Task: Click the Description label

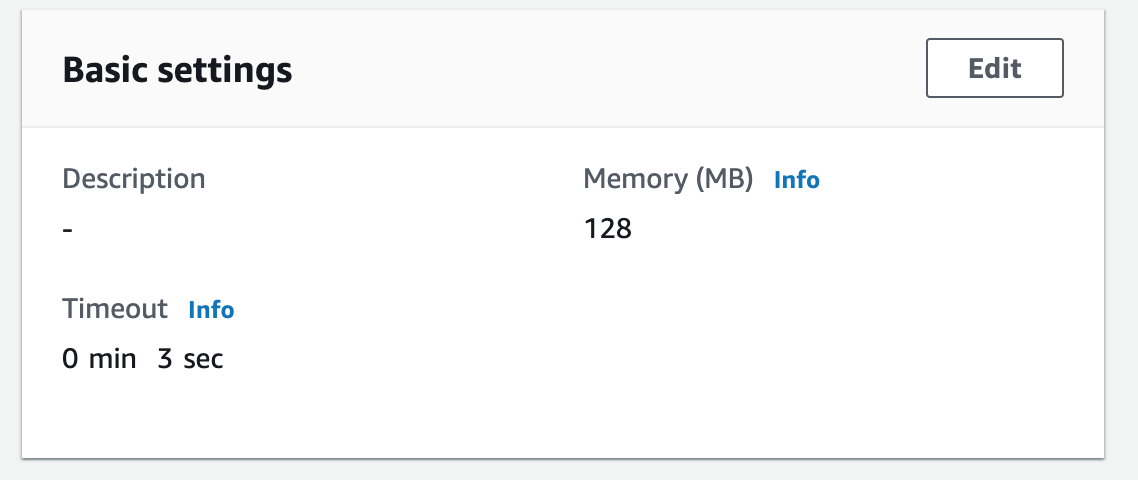Action: [x=134, y=179]
